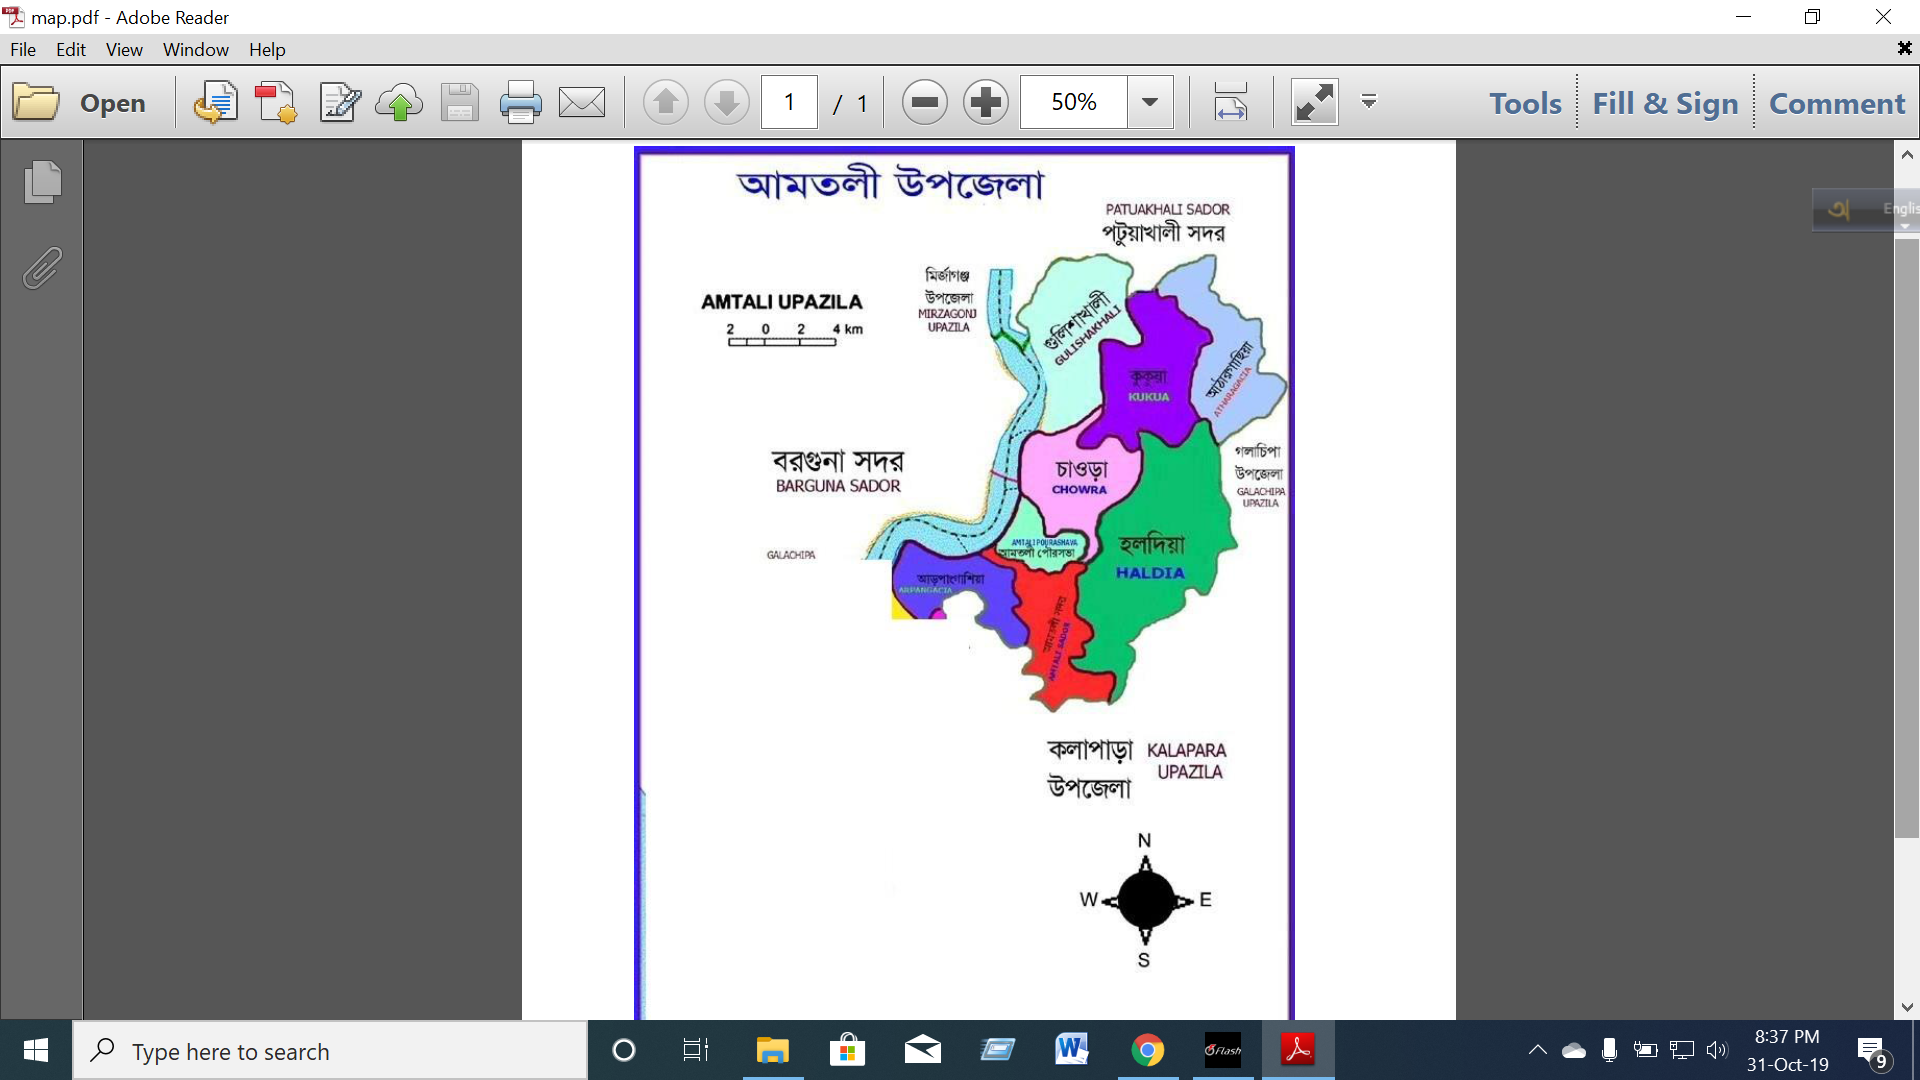Open the Window menu

pos(195,49)
